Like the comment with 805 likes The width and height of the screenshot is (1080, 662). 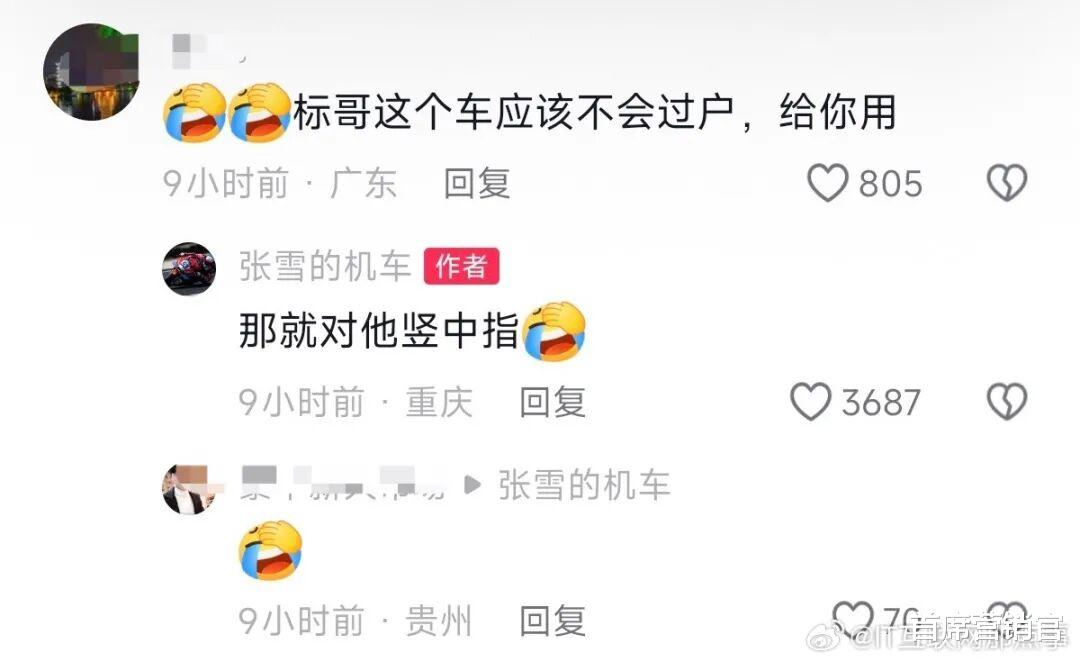827,183
